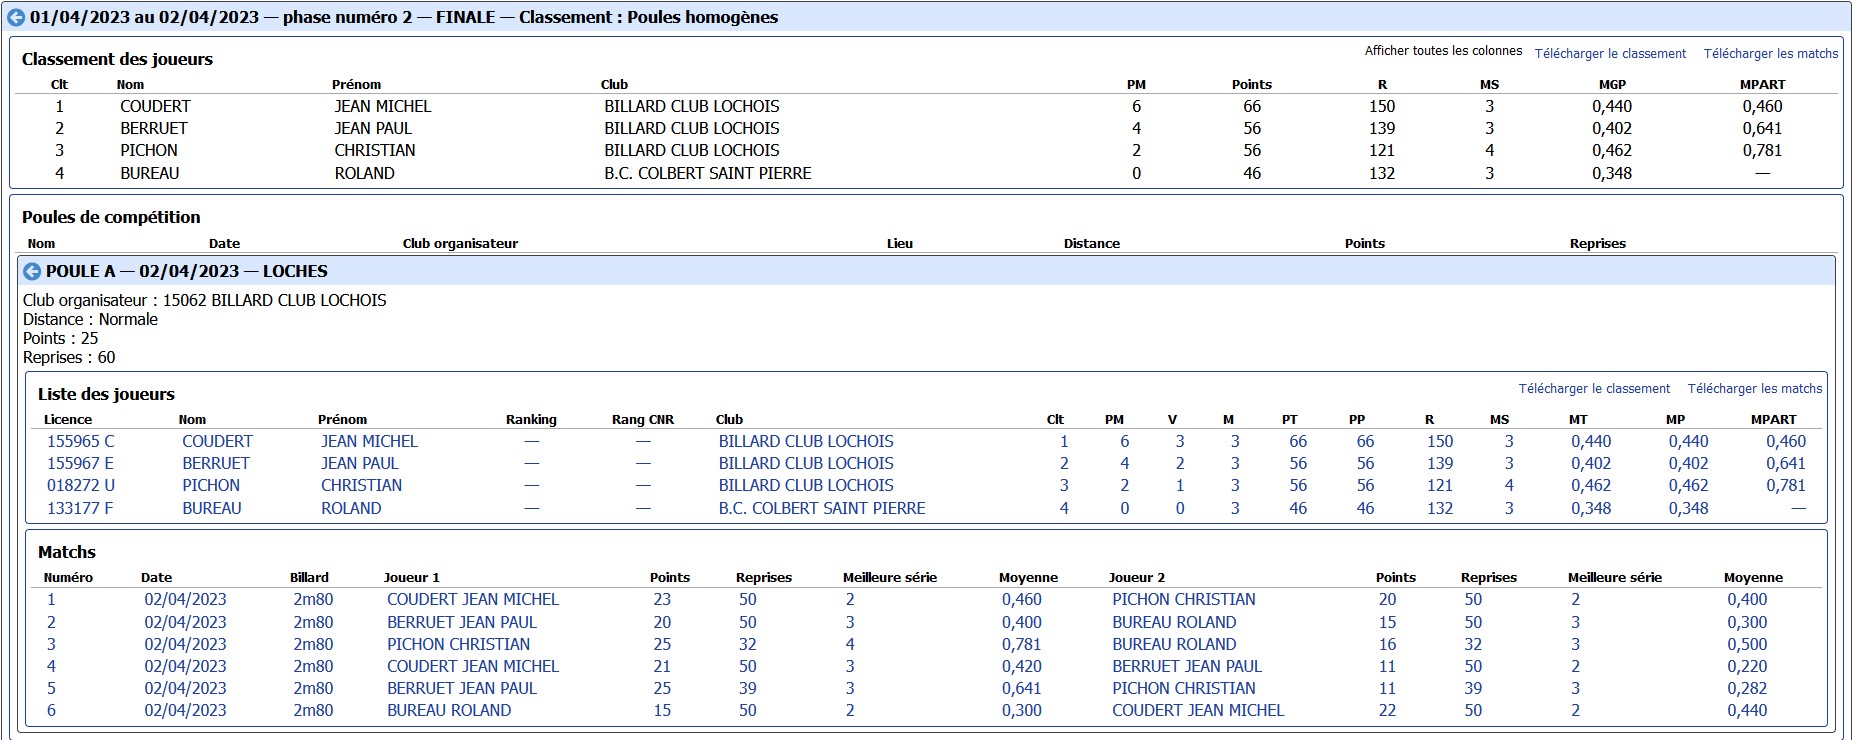The width and height of the screenshot is (1853, 740).
Task: Click 'Afficher toutes les colonnes'
Action: click(x=1443, y=51)
